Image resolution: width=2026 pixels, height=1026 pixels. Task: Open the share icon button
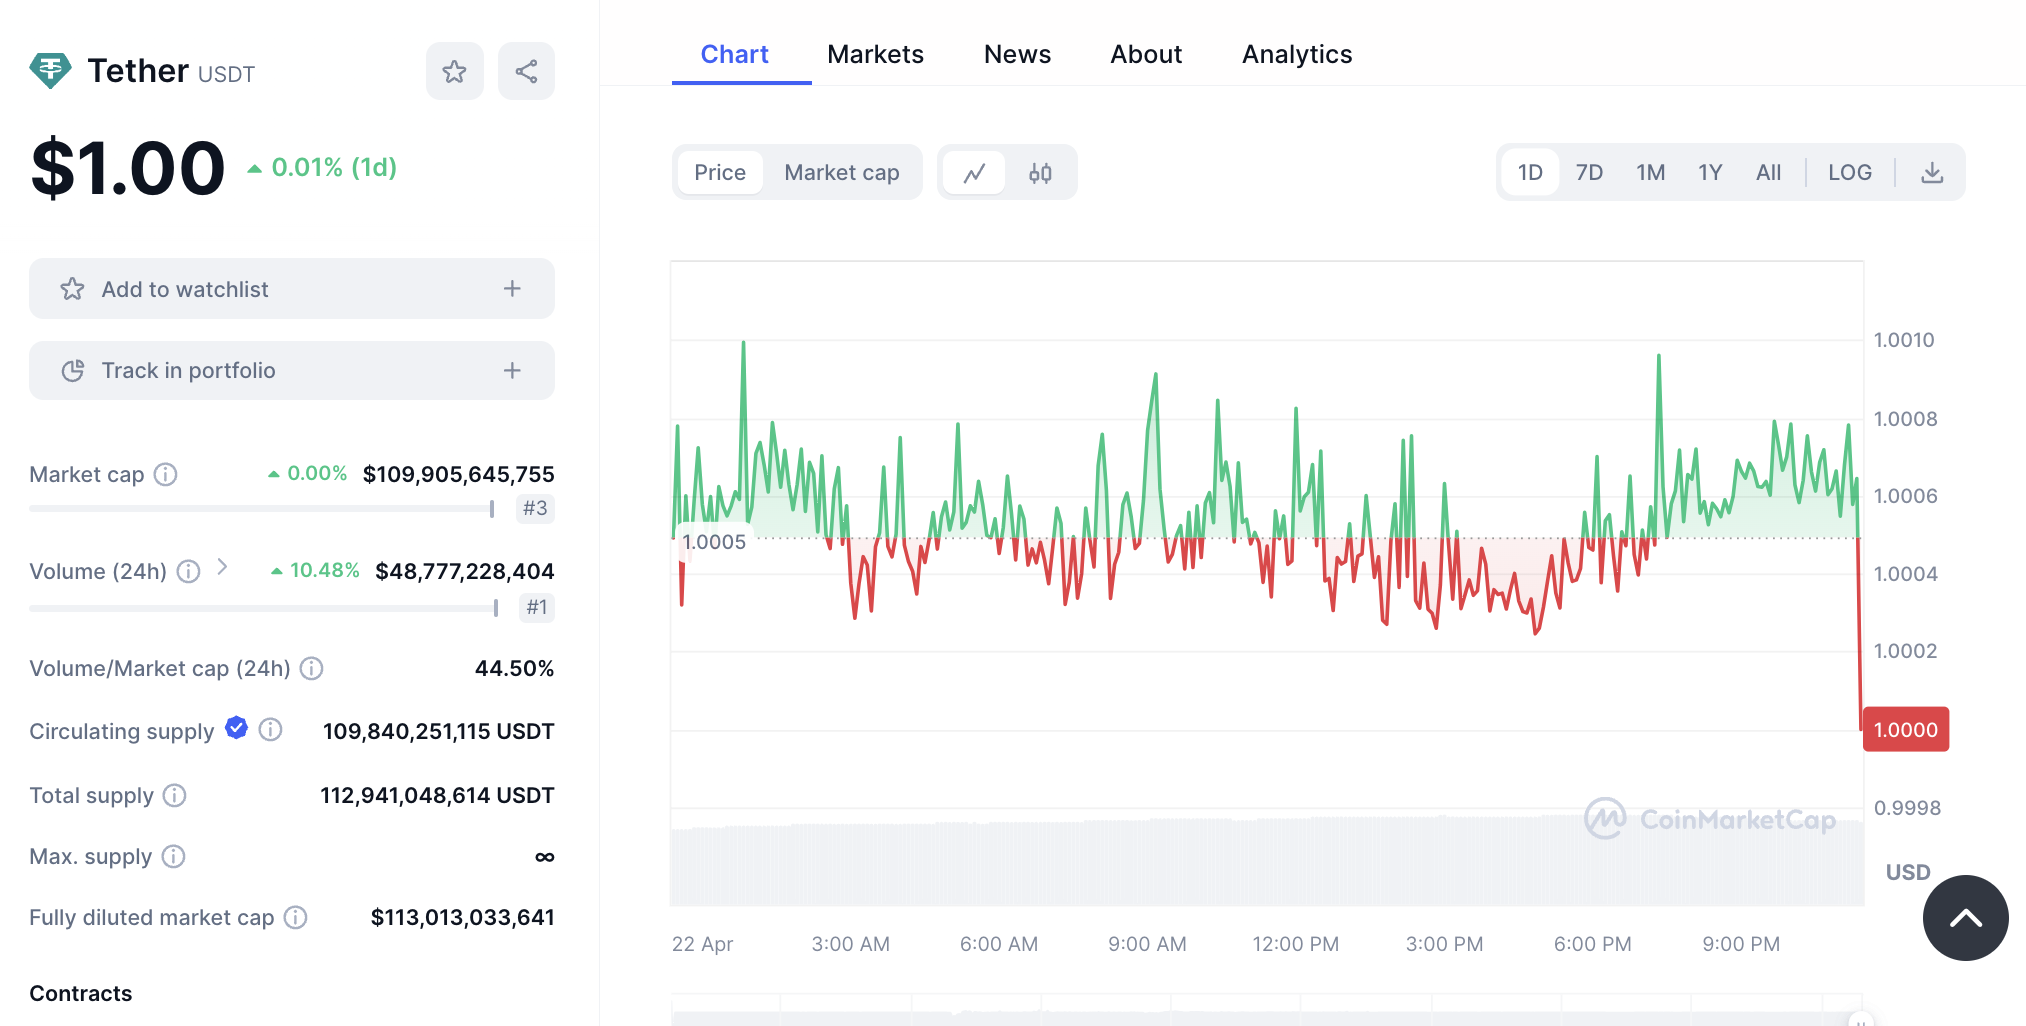[526, 71]
